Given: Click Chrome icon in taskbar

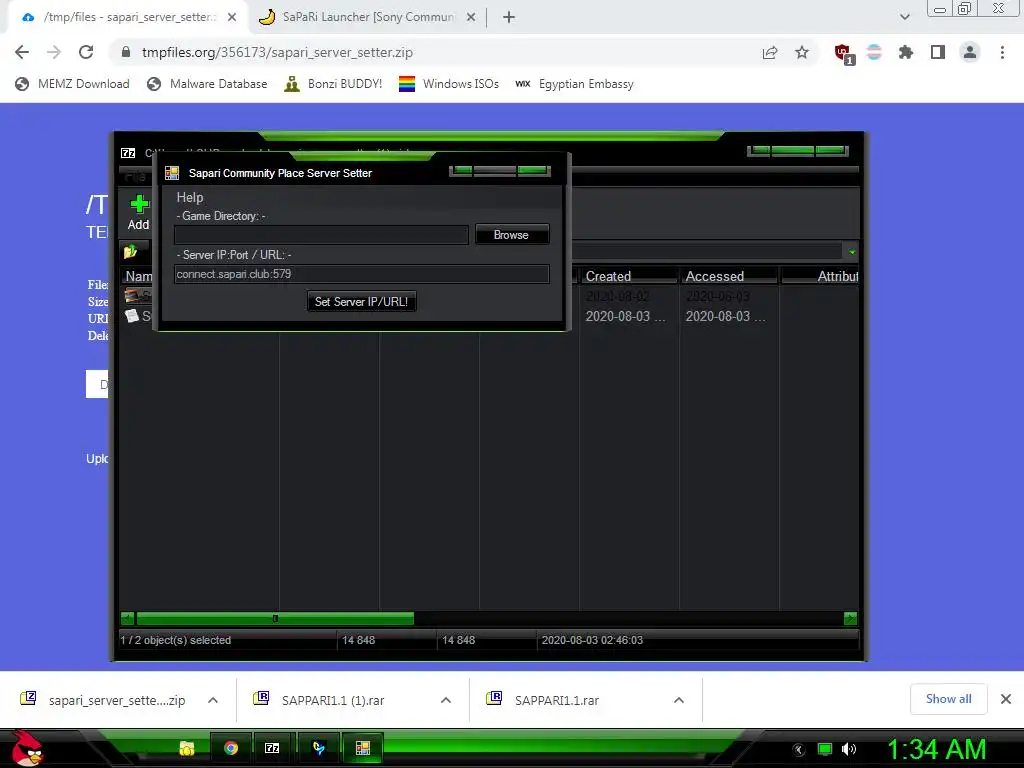Looking at the screenshot, I should pyautogui.click(x=231, y=748).
